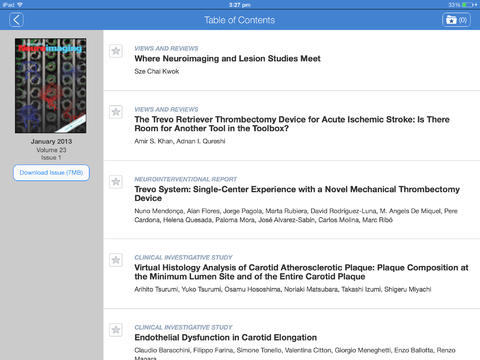480x360 pixels.
Task: Open Trevo System: Single-Center Experience article
Action: (x=297, y=194)
